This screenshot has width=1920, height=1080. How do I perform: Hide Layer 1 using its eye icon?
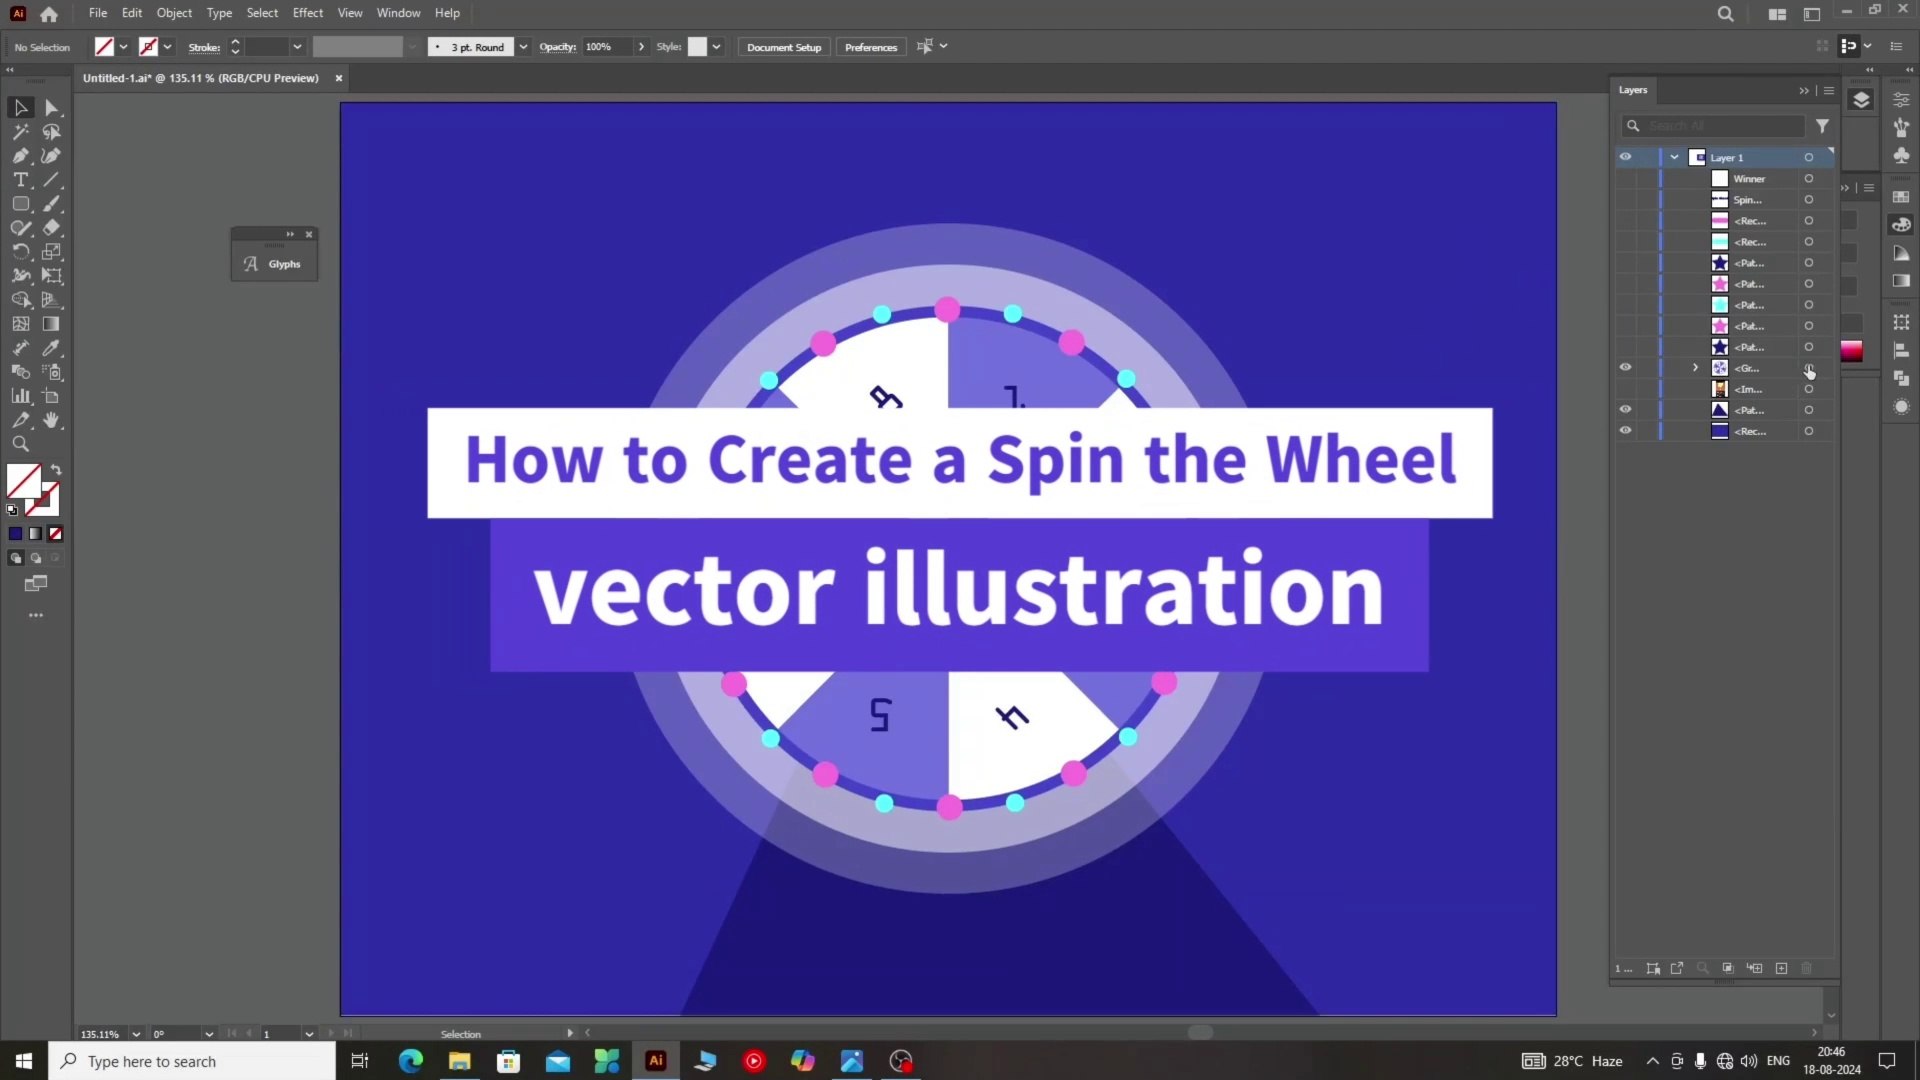1625,157
